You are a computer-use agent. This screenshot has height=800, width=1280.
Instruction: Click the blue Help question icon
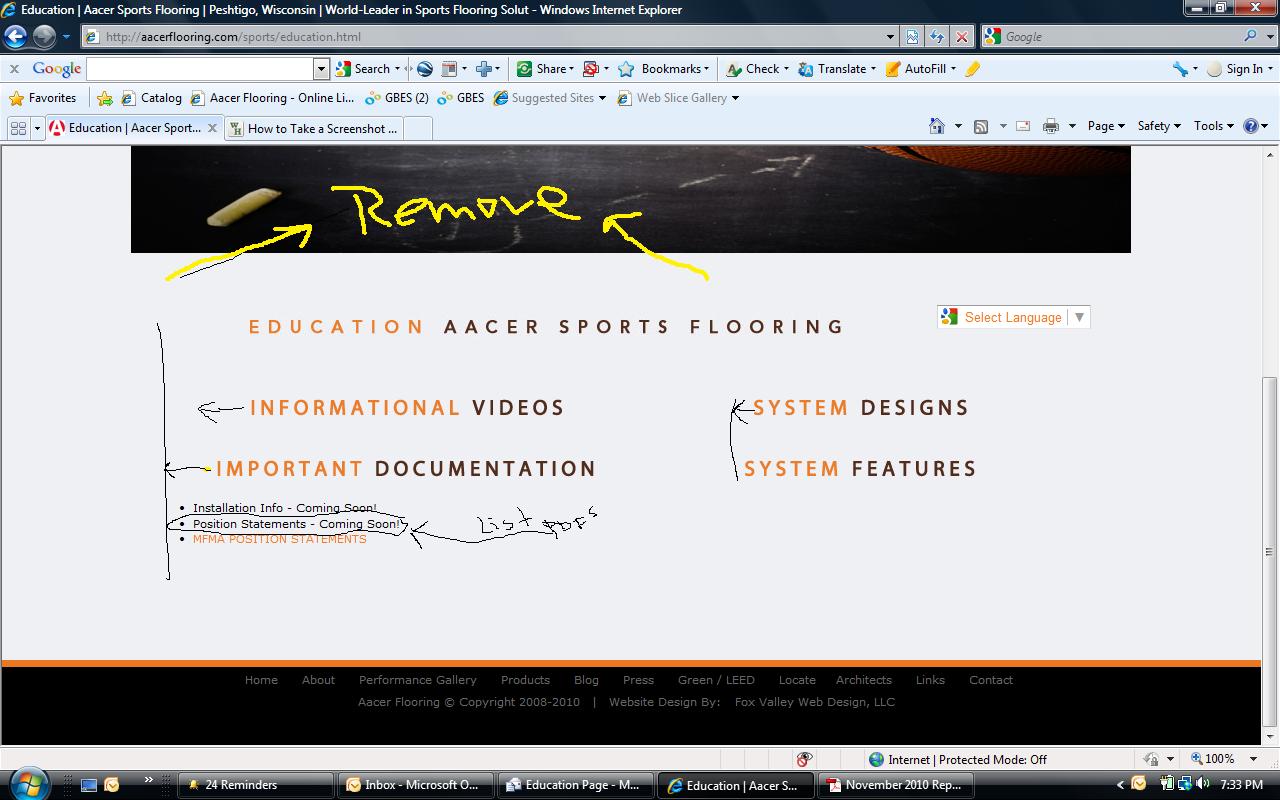[x=1250, y=126]
